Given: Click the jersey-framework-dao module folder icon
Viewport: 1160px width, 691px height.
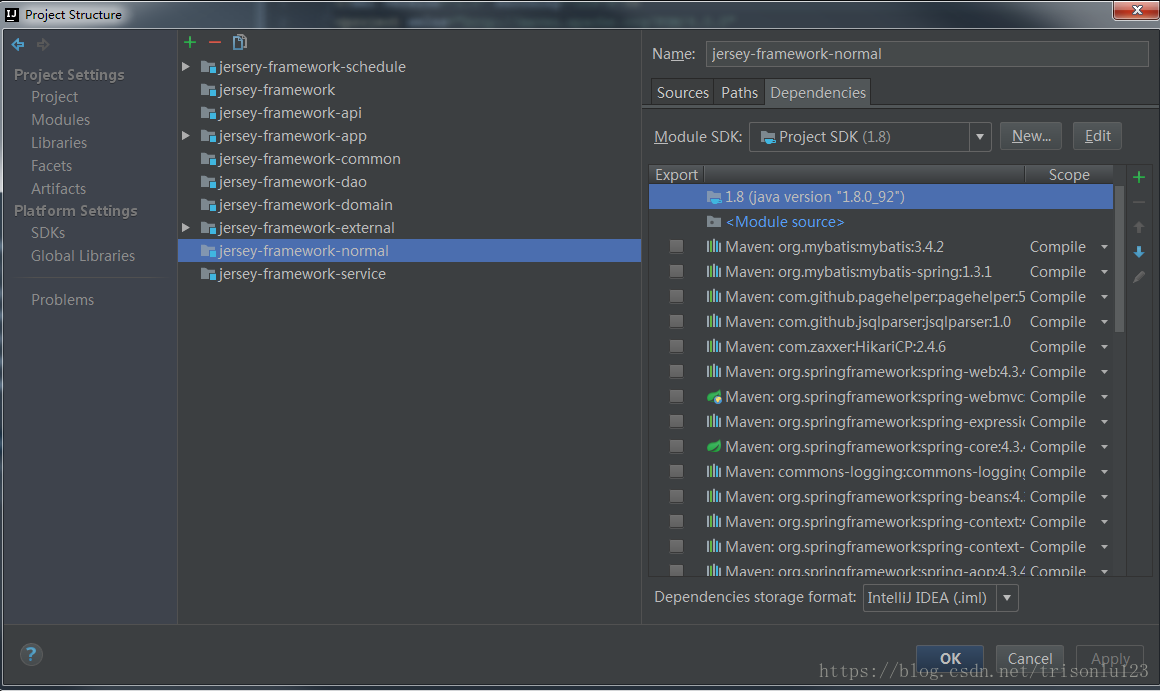Looking at the screenshot, I should coord(209,182).
